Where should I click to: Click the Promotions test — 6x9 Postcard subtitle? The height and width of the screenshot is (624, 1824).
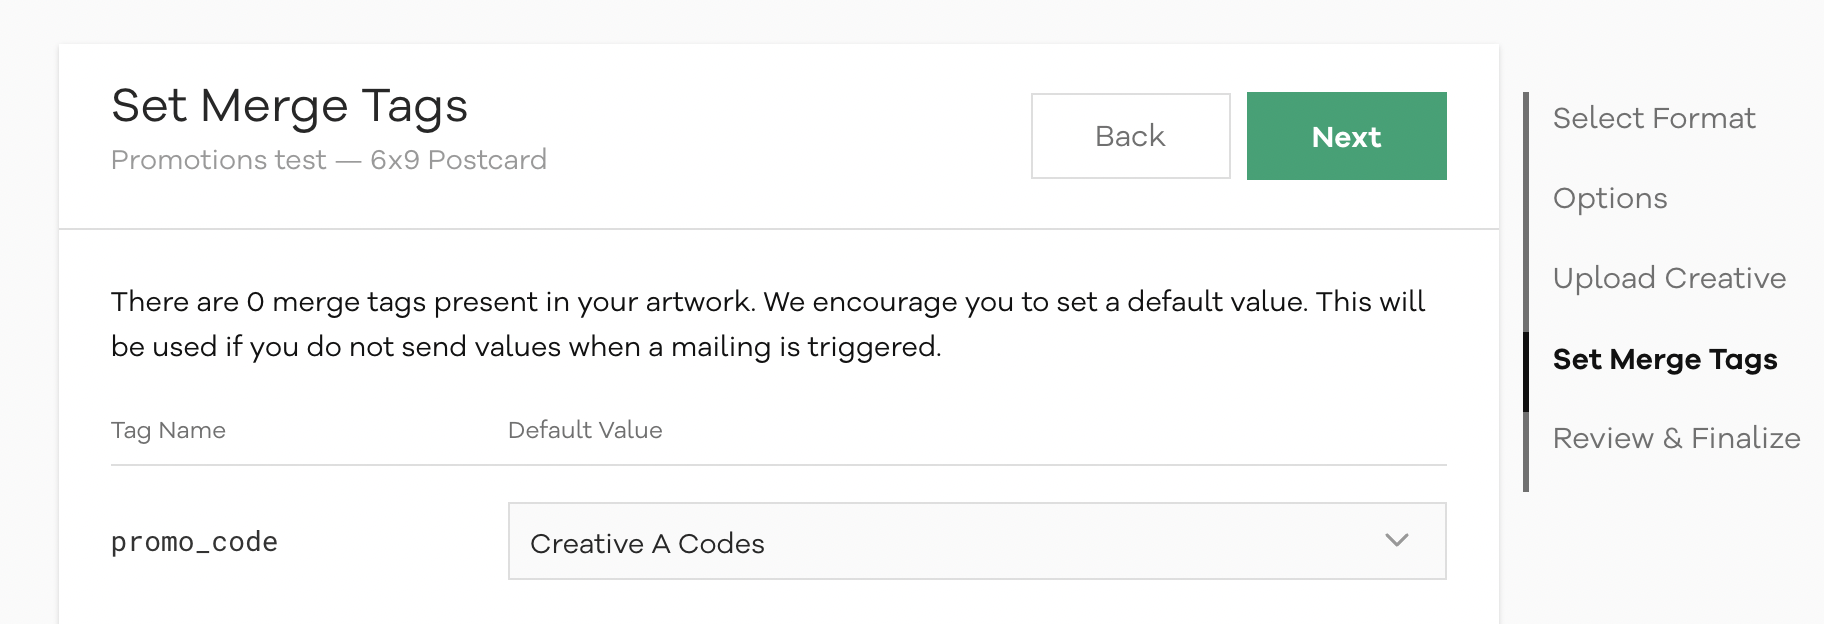coord(329,160)
